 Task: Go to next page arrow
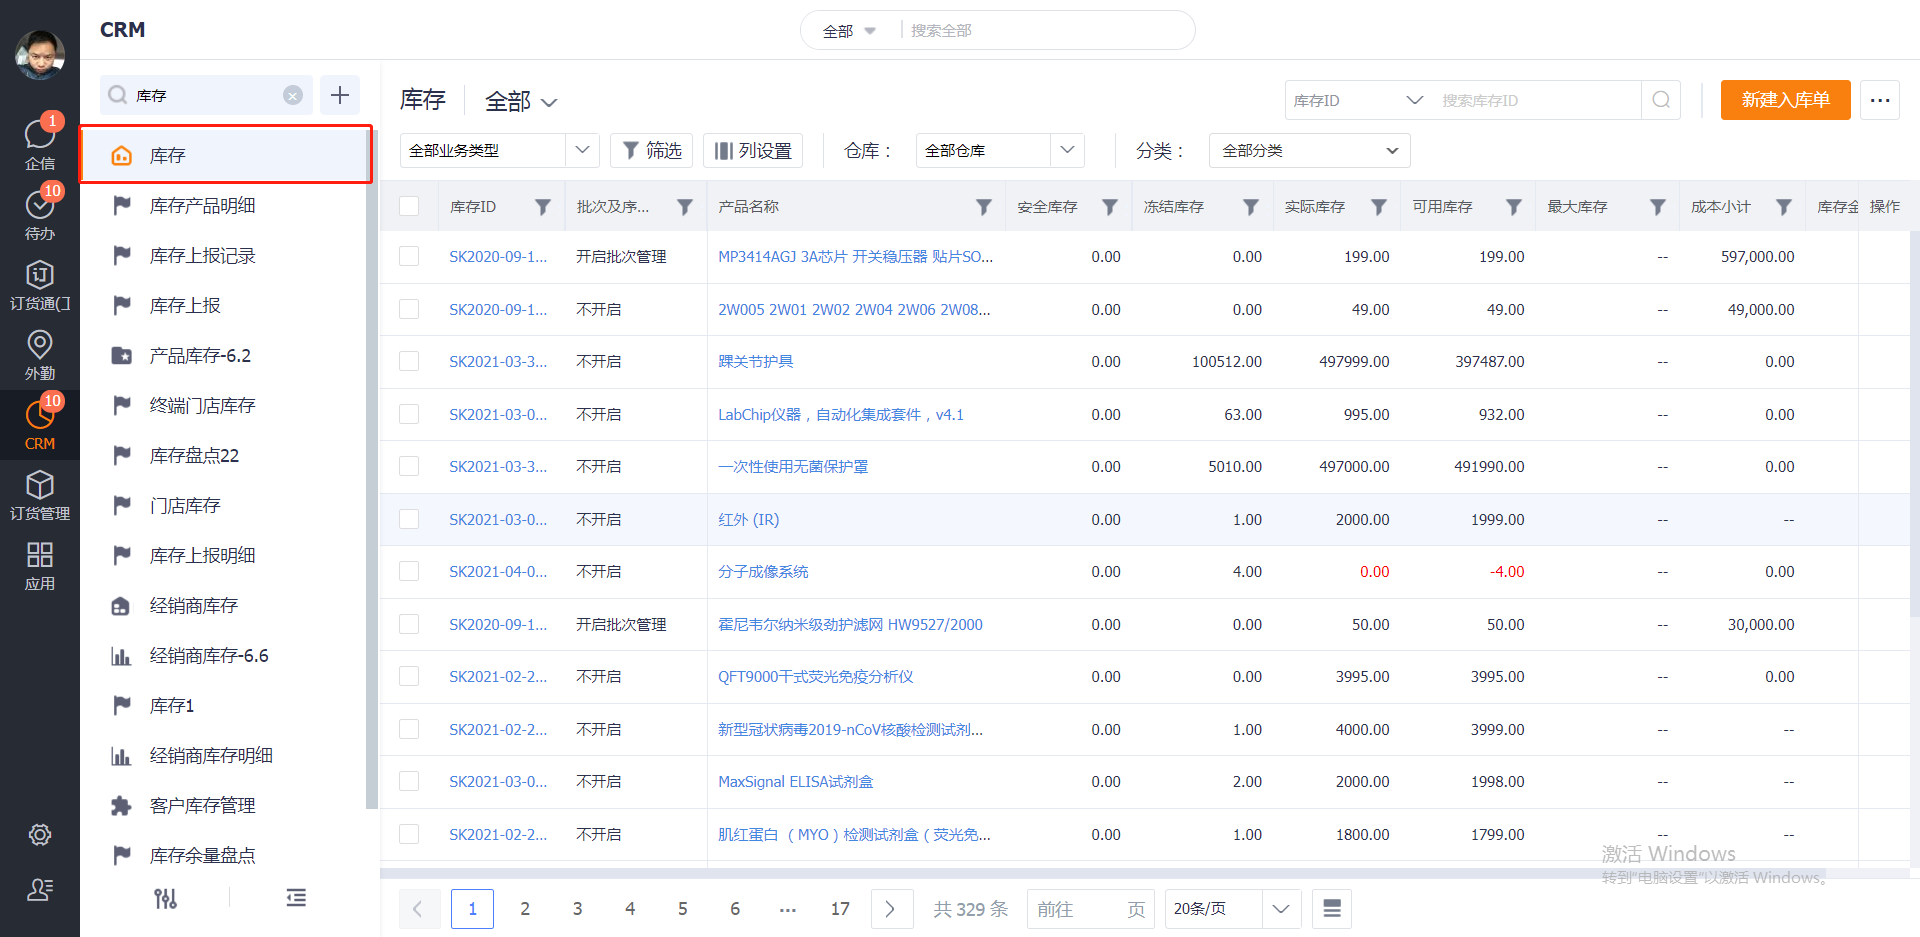(x=890, y=909)
